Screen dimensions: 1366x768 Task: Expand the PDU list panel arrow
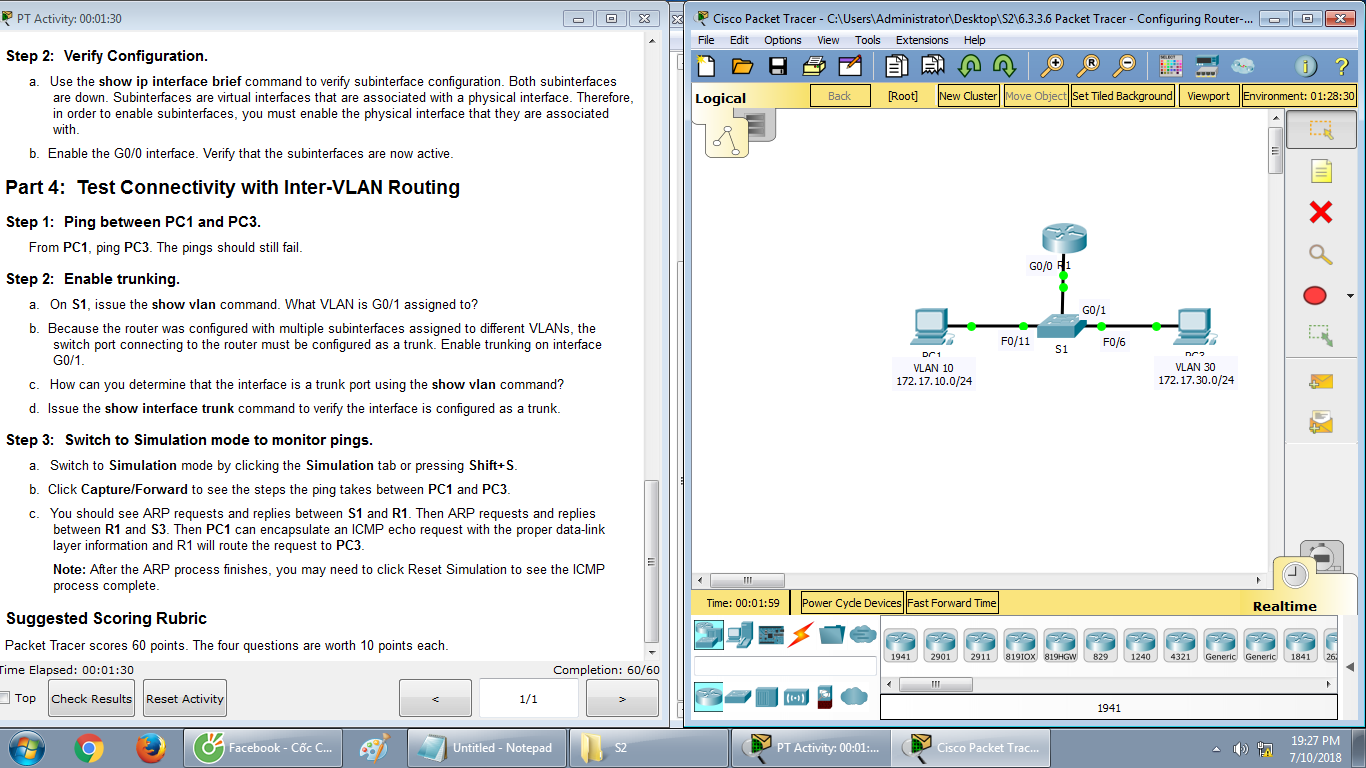tap(1351, 667)
